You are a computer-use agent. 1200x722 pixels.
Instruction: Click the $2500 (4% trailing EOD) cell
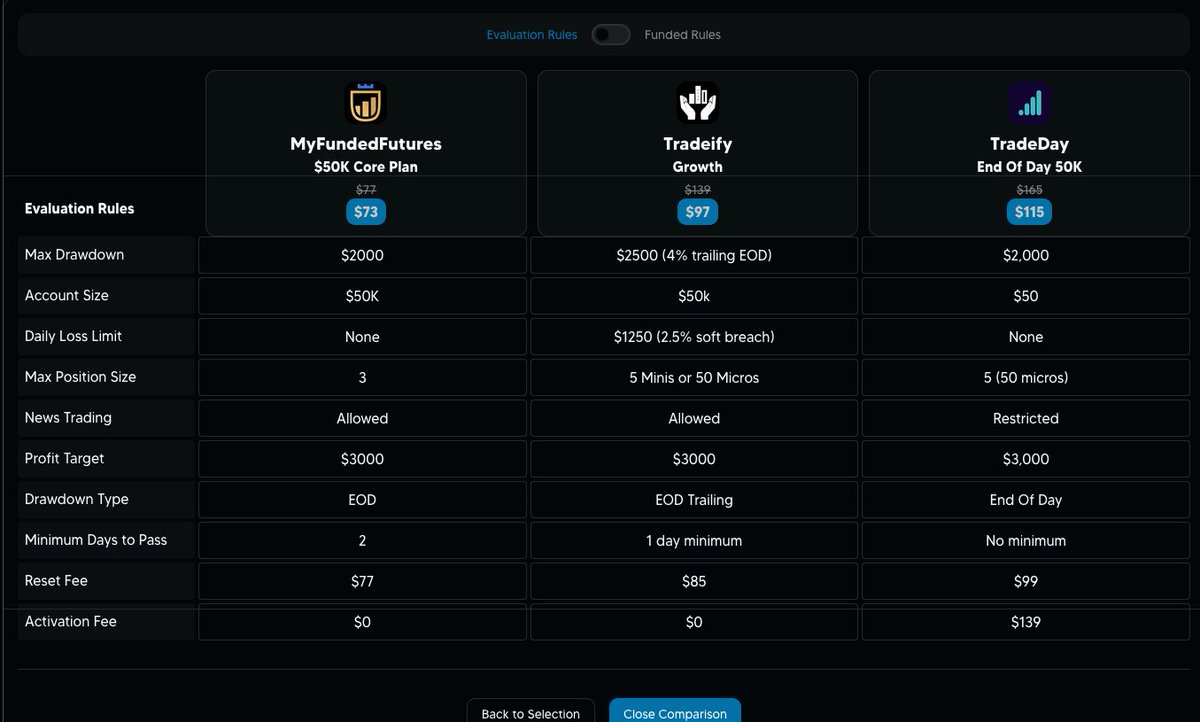[694, 255]
